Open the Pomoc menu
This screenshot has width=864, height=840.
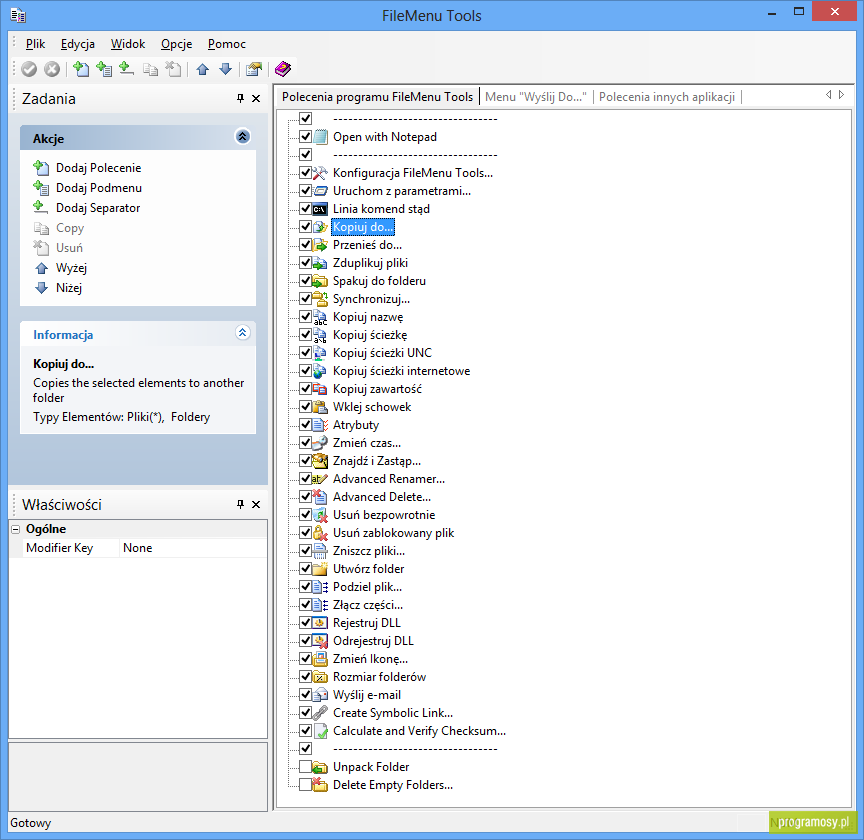(x=226, y=44)
